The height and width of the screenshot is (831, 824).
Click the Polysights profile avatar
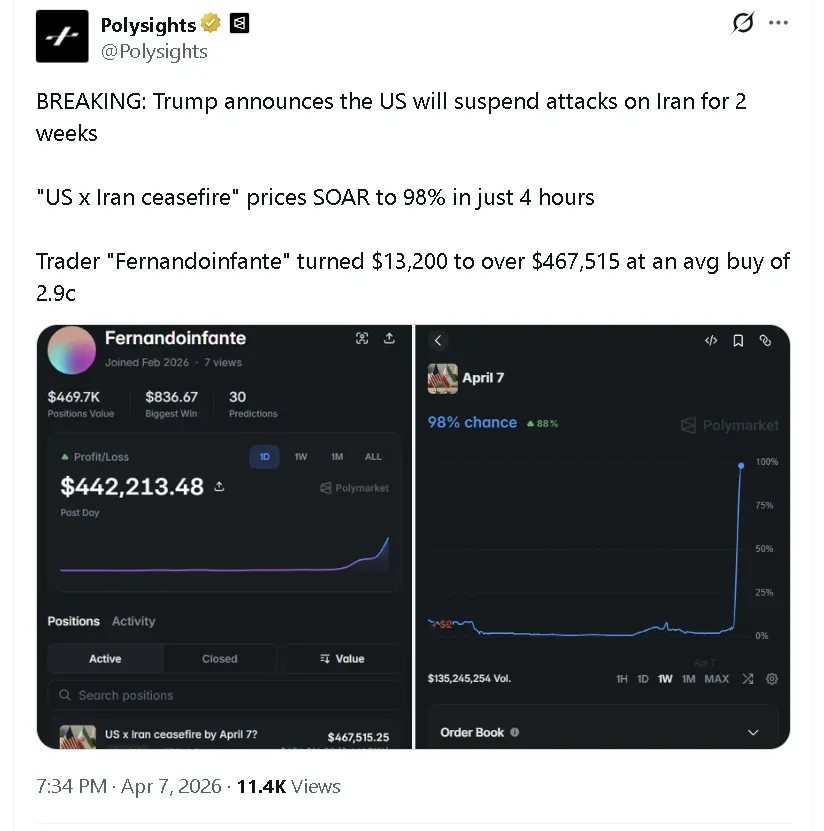[x=62, y=36]
